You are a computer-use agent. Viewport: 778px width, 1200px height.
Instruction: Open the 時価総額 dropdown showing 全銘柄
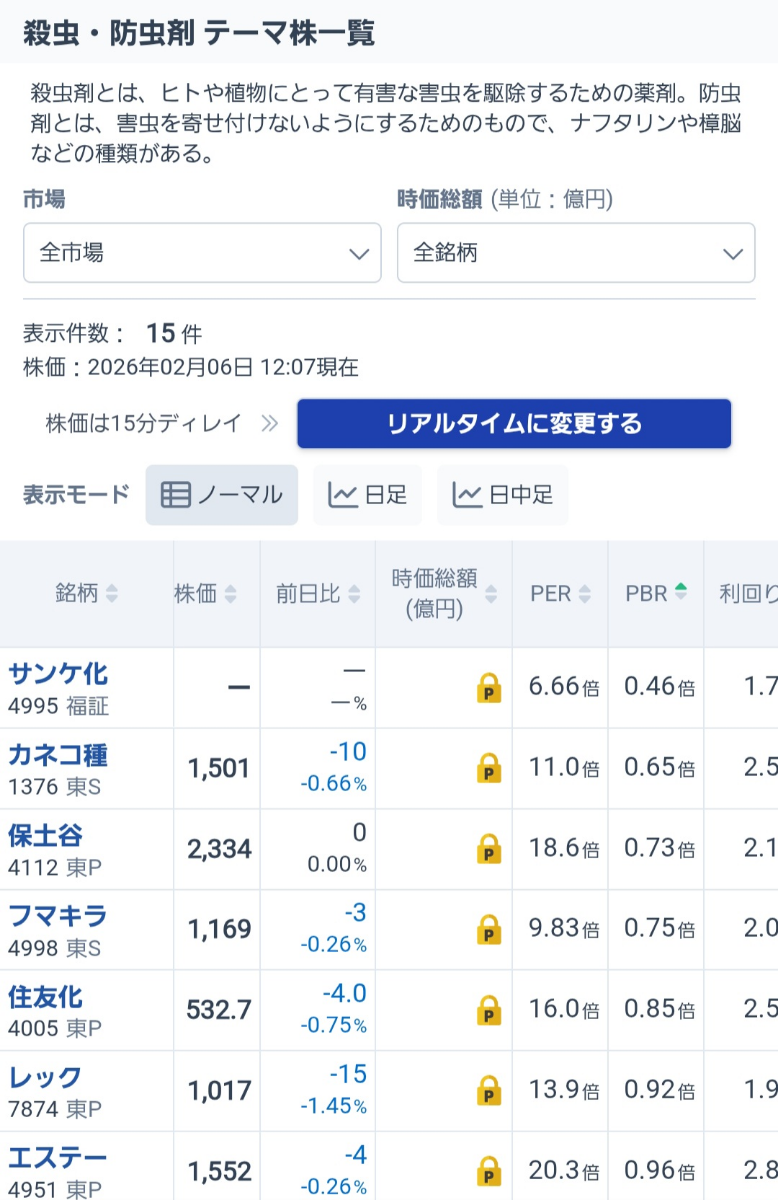pos(577,253)
